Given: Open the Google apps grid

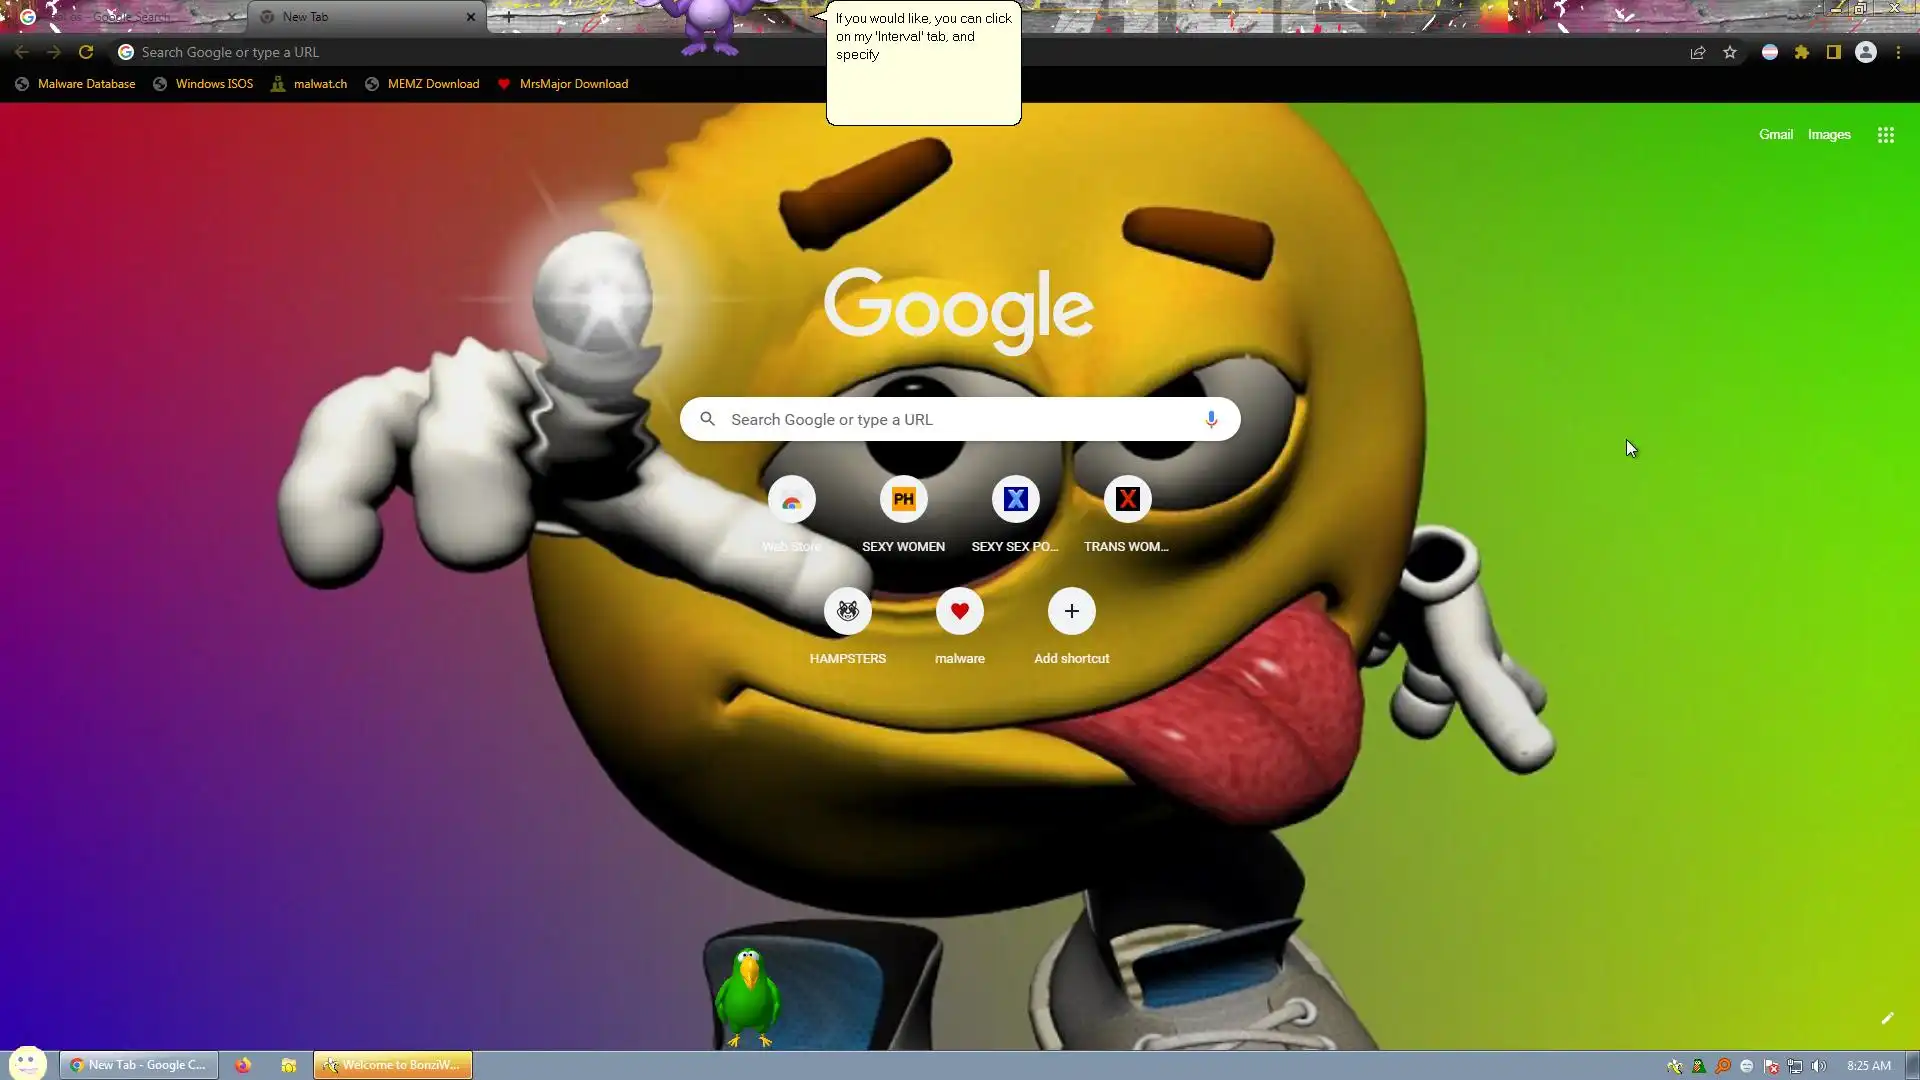Looking at the screenshot, I should [1885, 135].
